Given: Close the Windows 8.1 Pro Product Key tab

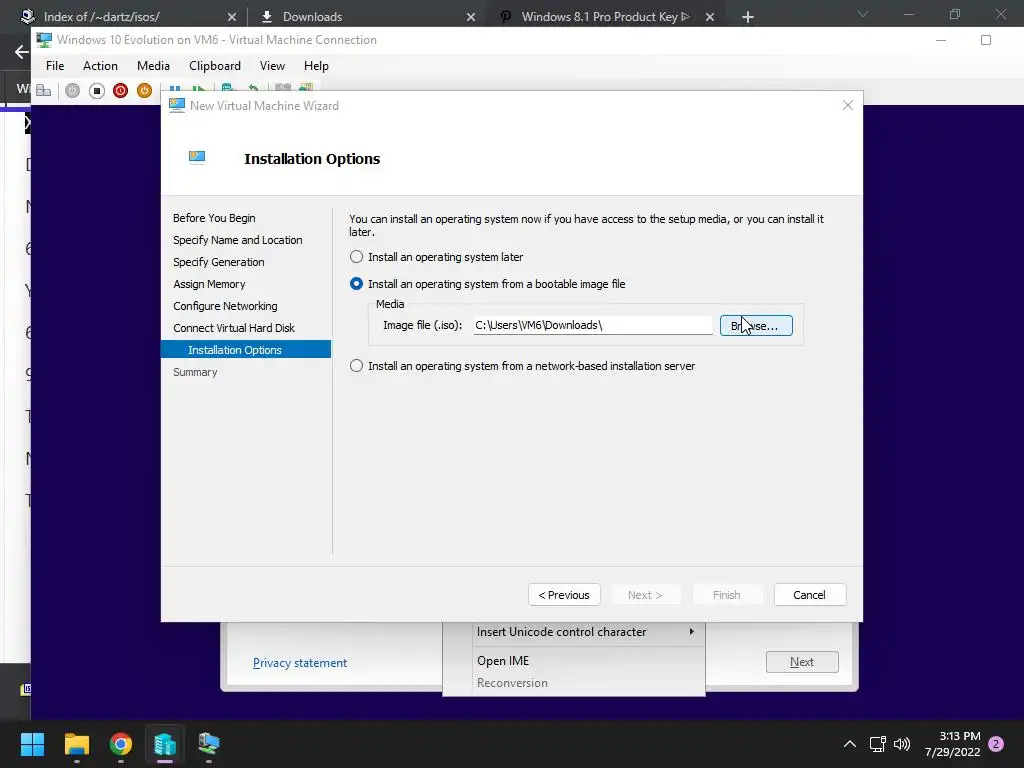Looking at the screenshot, I should (710, 17).
